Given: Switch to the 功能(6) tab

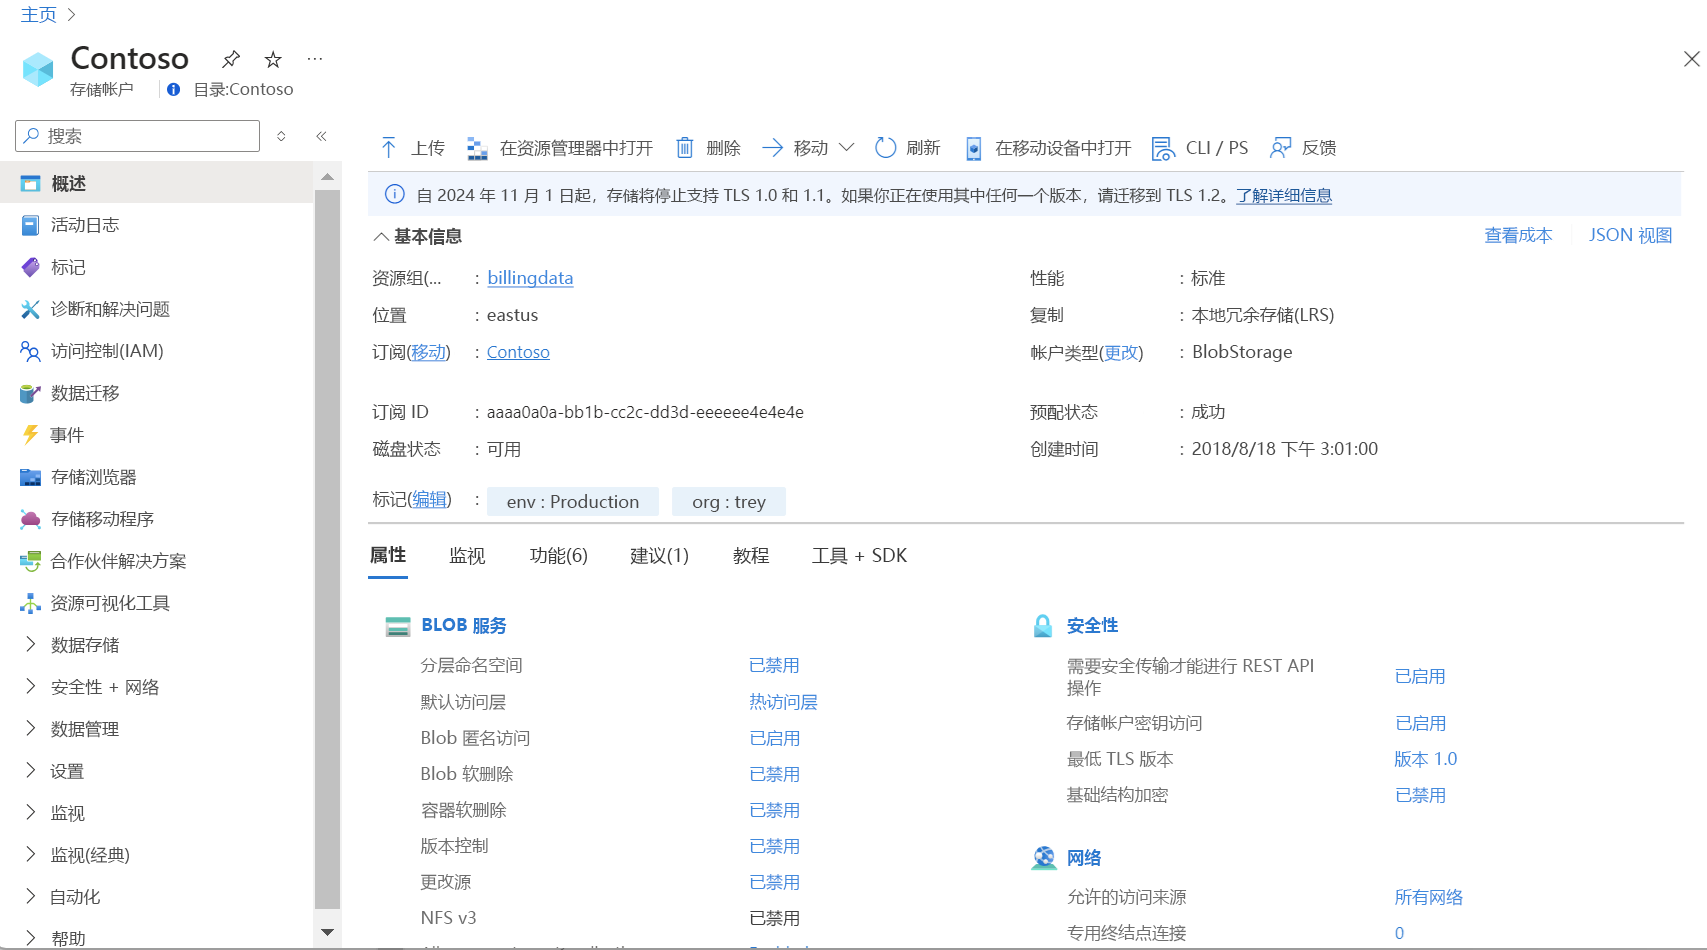Looking at the screenshot, I should click(559, 556).
